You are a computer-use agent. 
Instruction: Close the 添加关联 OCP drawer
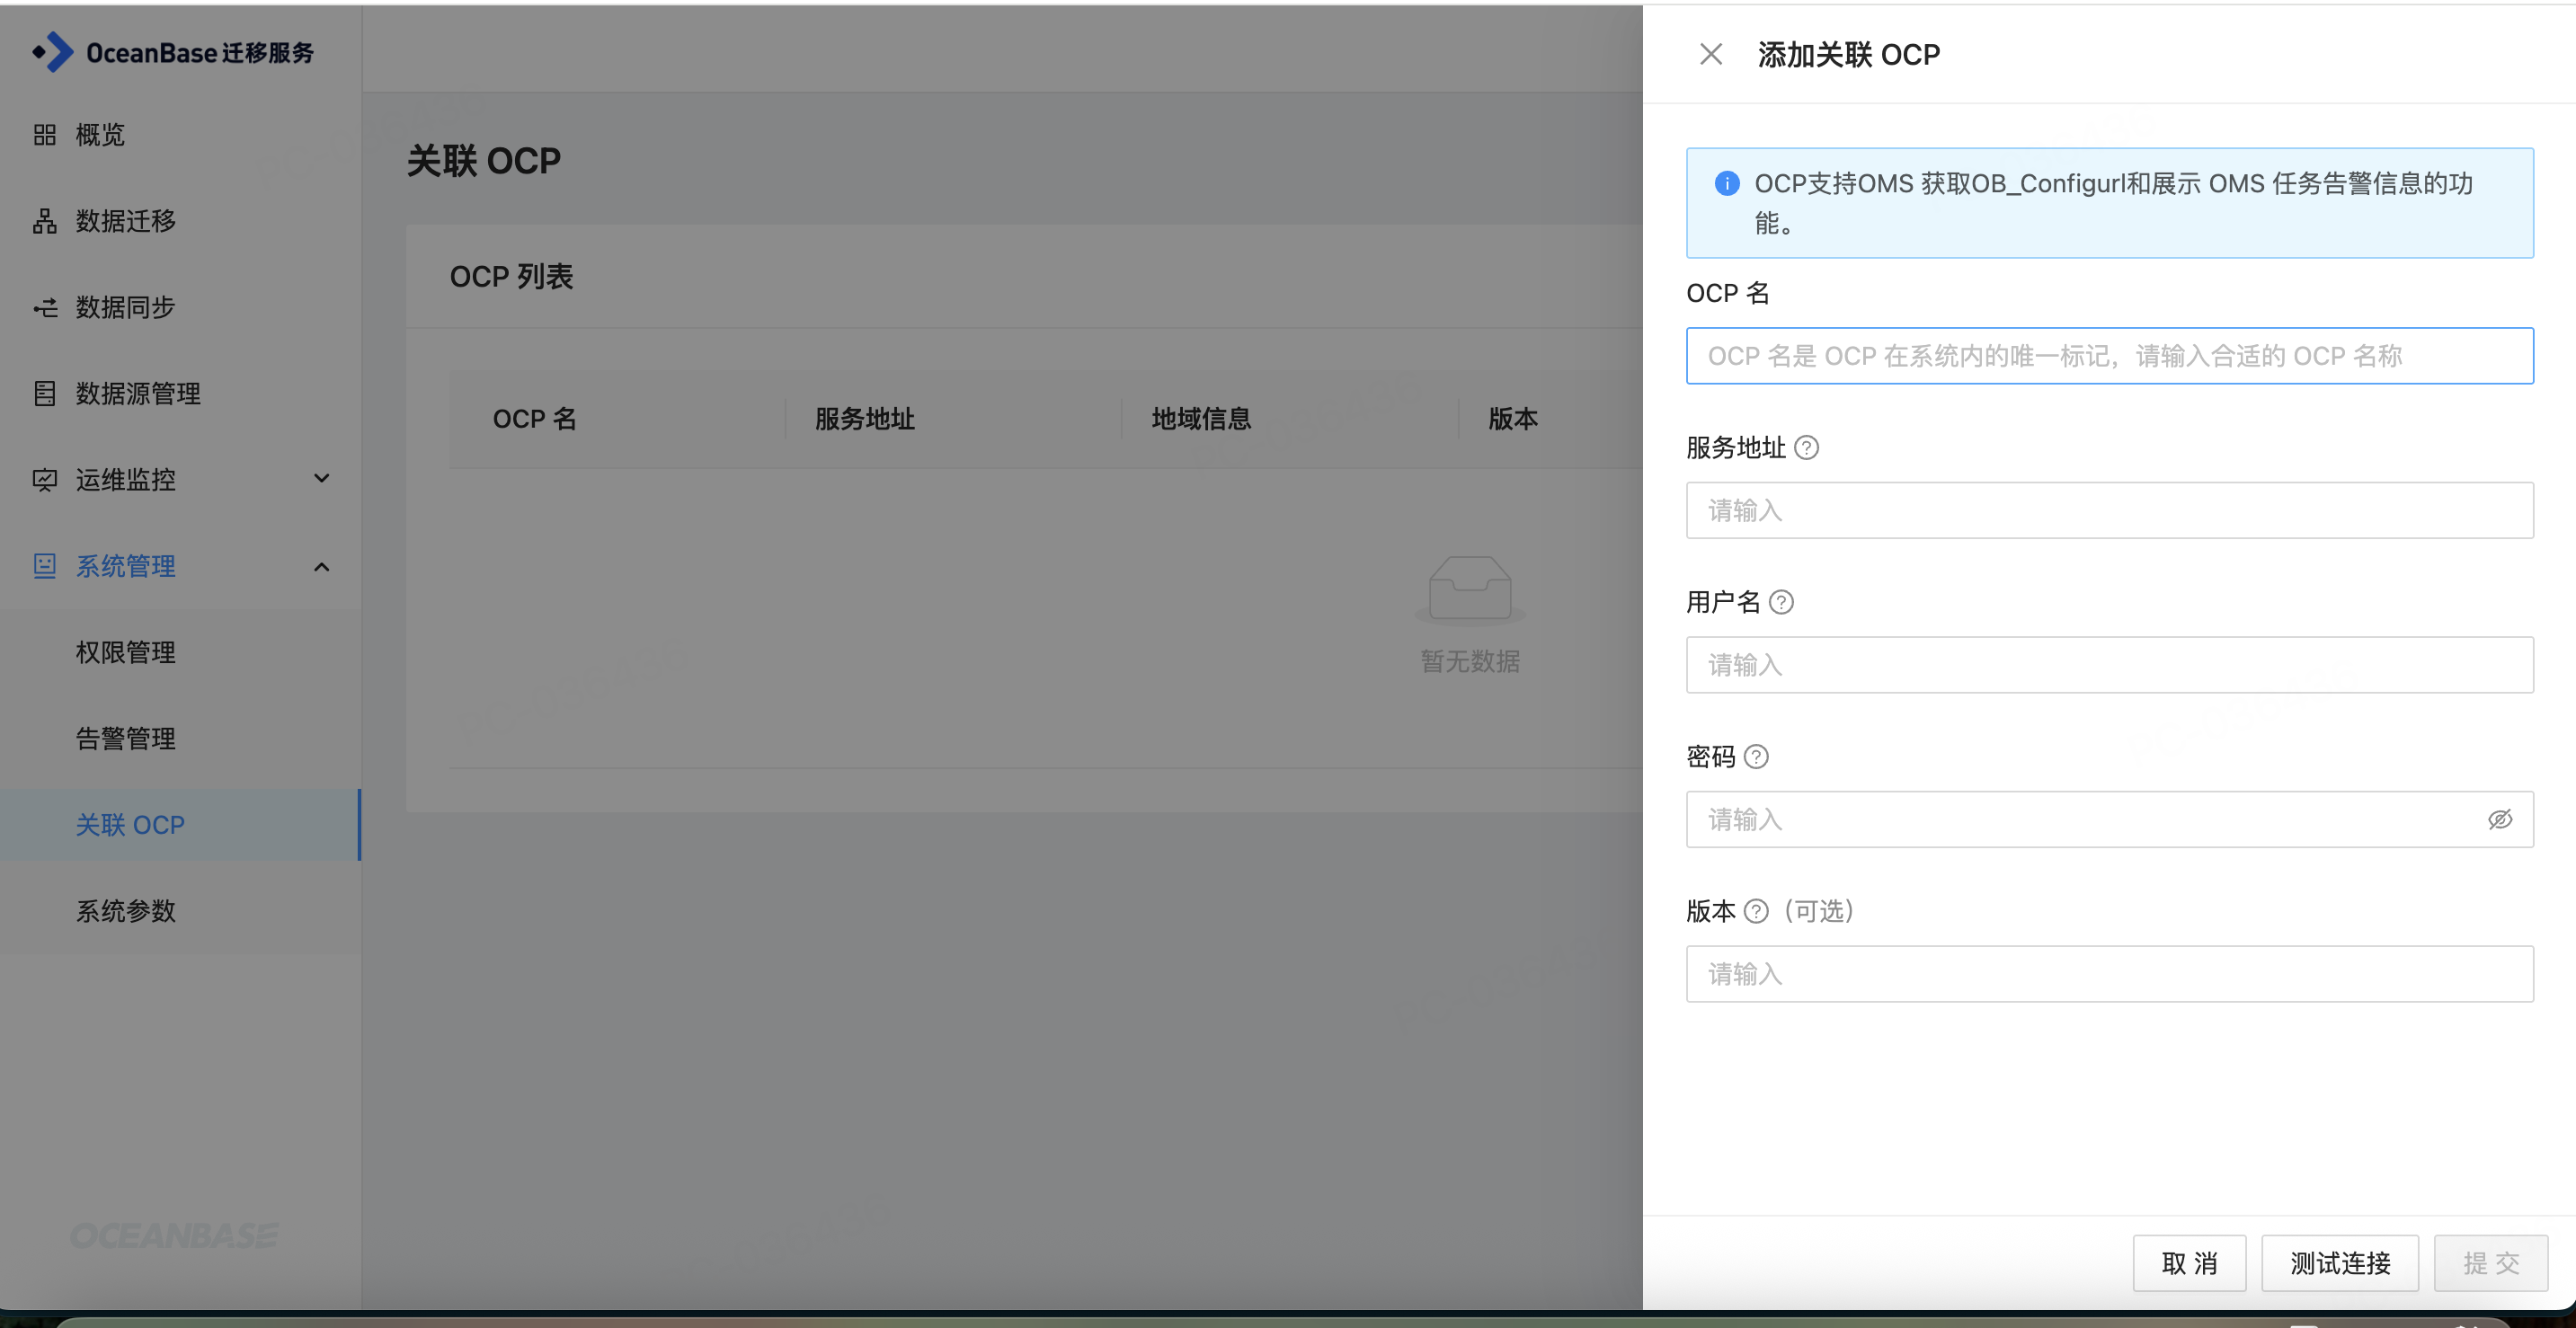click(1710, 54)
